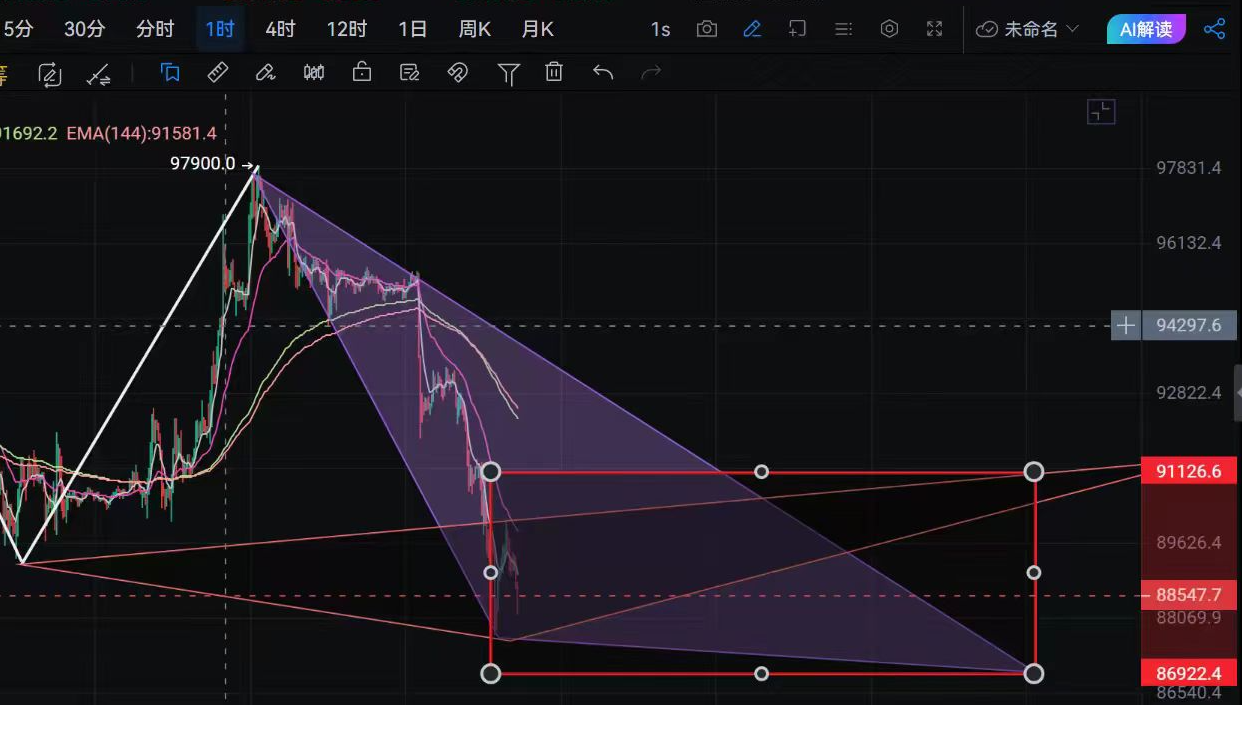1242x735 pixels.
Task: Expand the chart to fullscreen
Action: (x=934, y=29)
